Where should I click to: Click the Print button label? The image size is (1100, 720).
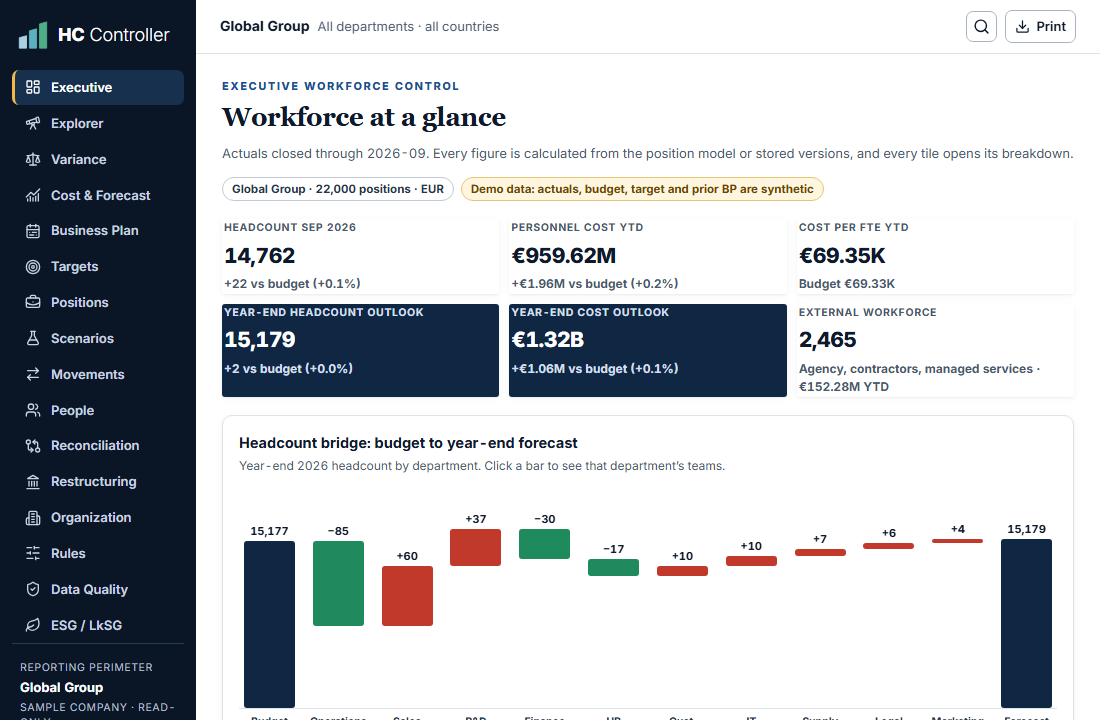coord(1051,27)
